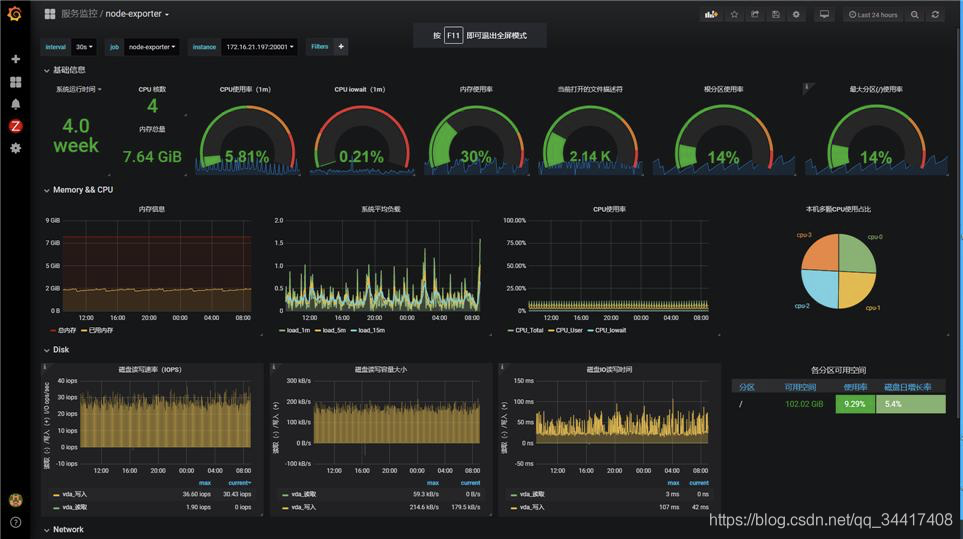Viewport: 963px width, 539px height.
Task: Collapse the Memory && CPU row
Action: click(x=78, y=190)
